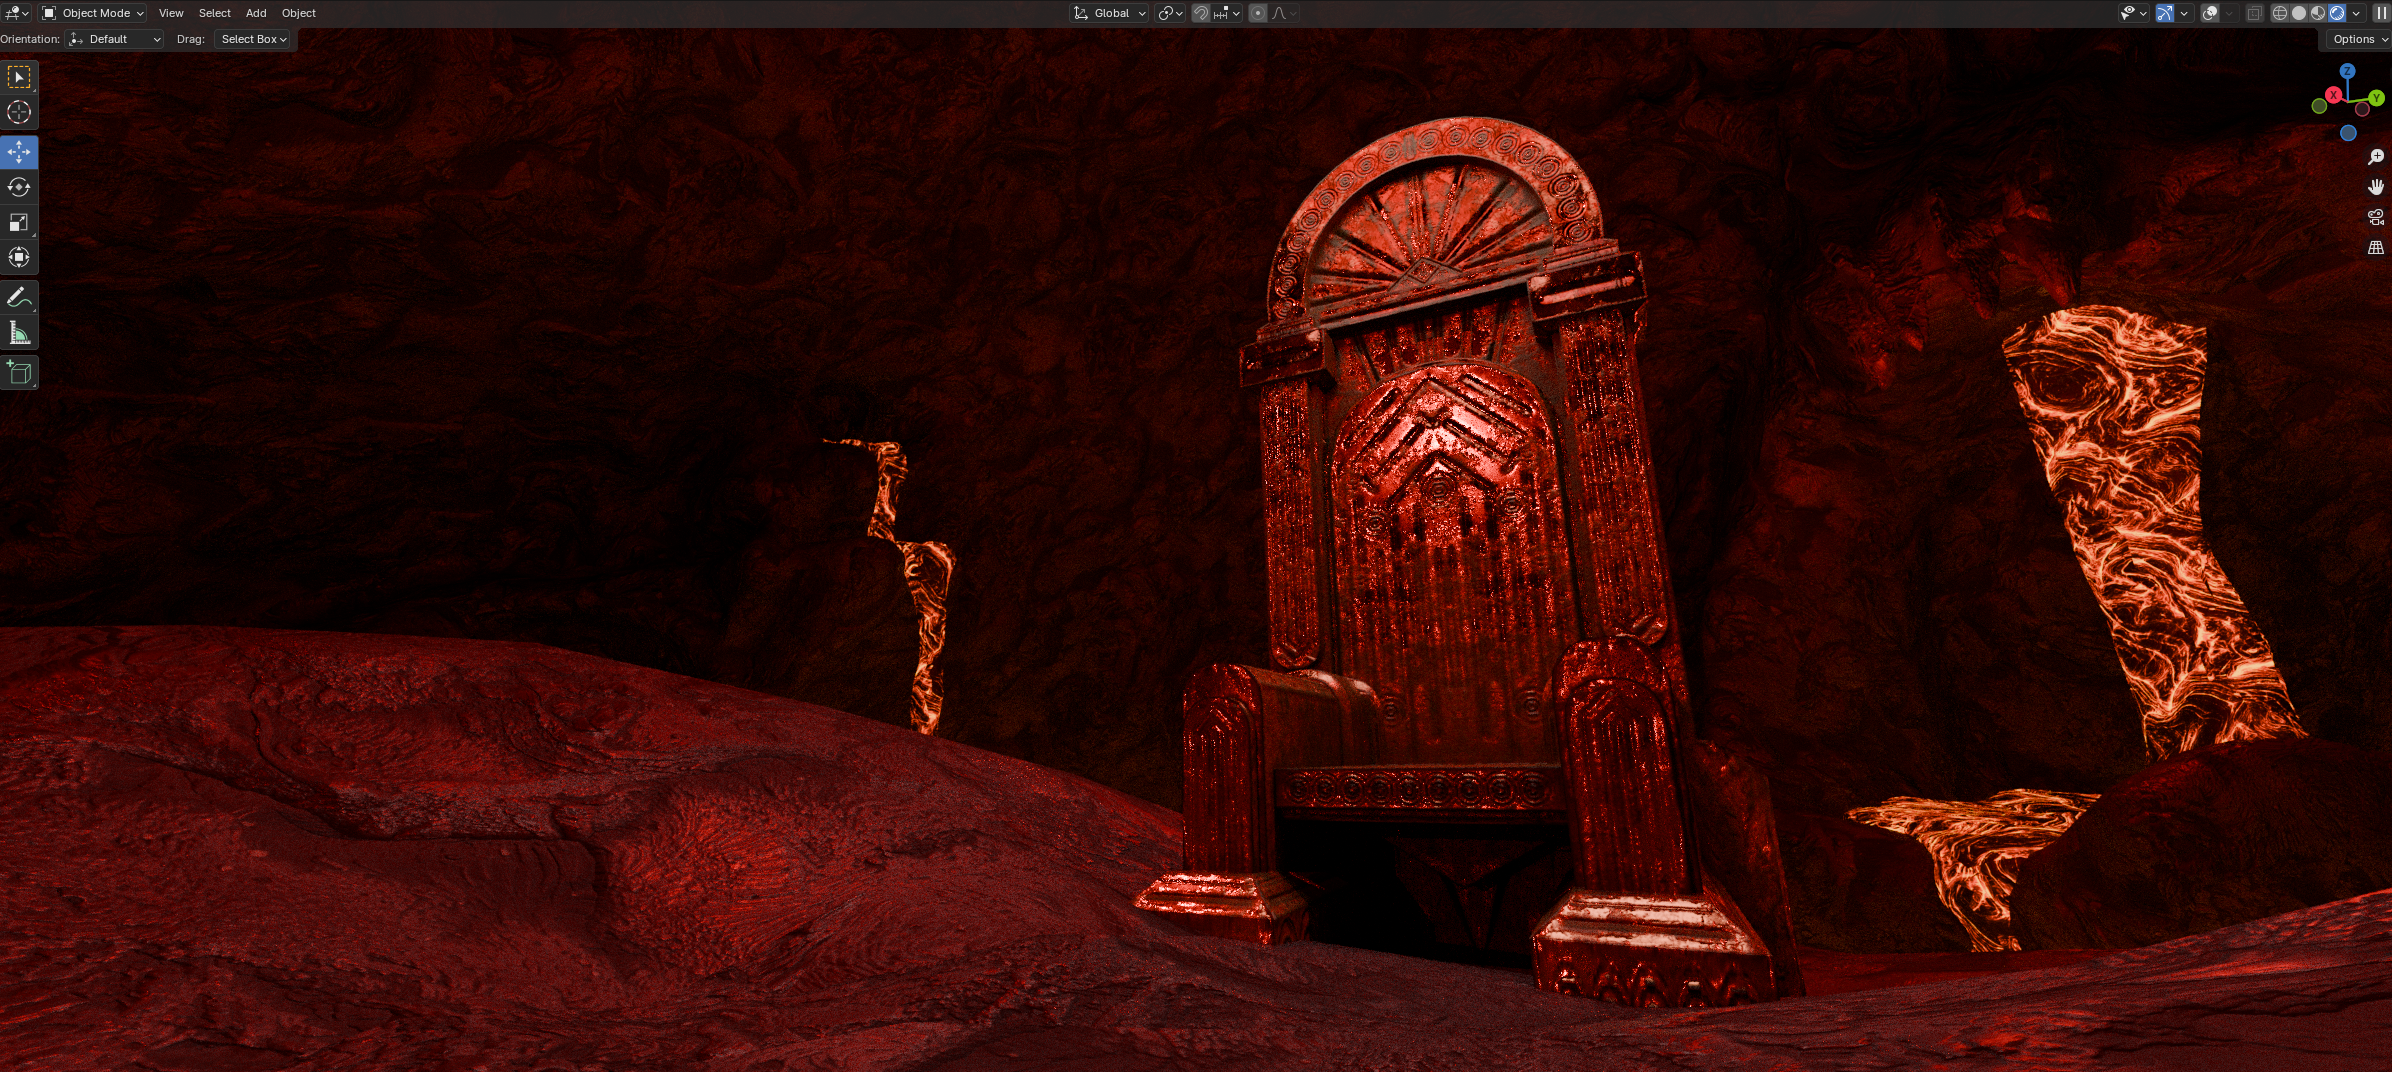Open object visibility and selectability dropdown
Screen dimensions: 2392x1072
2133,13
